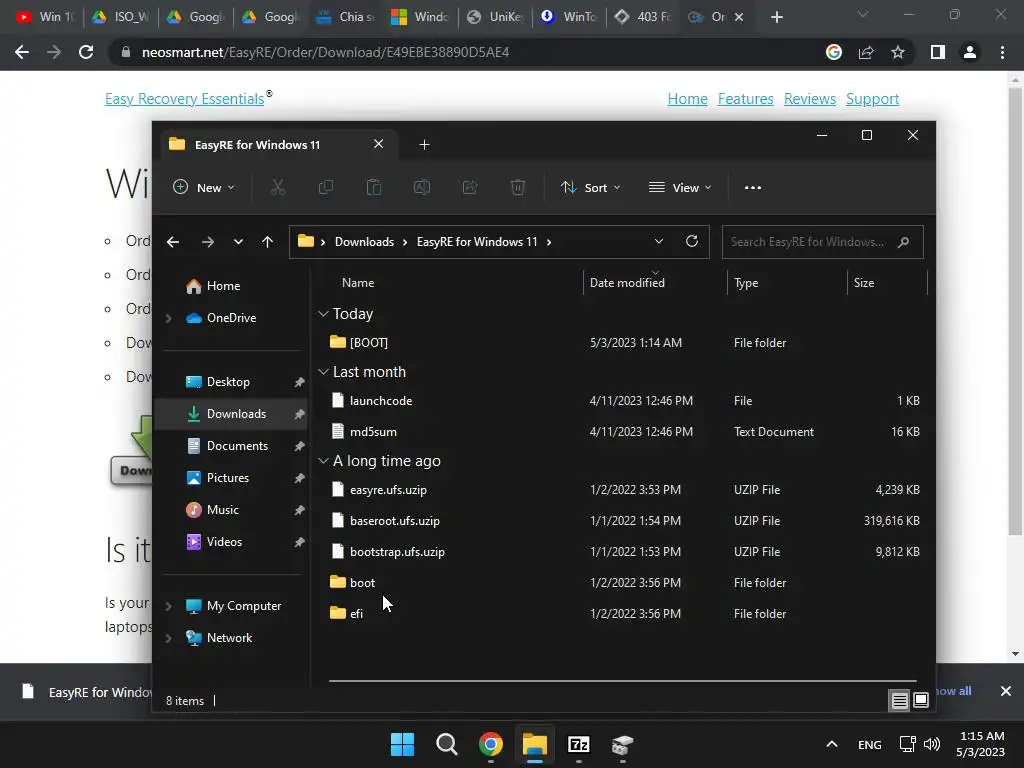
Task: Collapse the A long time ago group
Action: [323, 460]
